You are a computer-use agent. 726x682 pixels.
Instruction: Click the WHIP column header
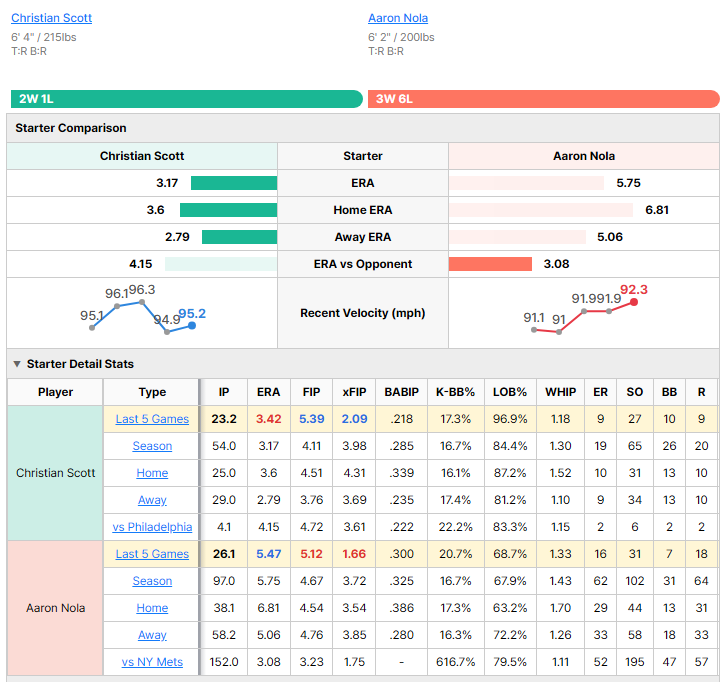[x=560, y=392]
